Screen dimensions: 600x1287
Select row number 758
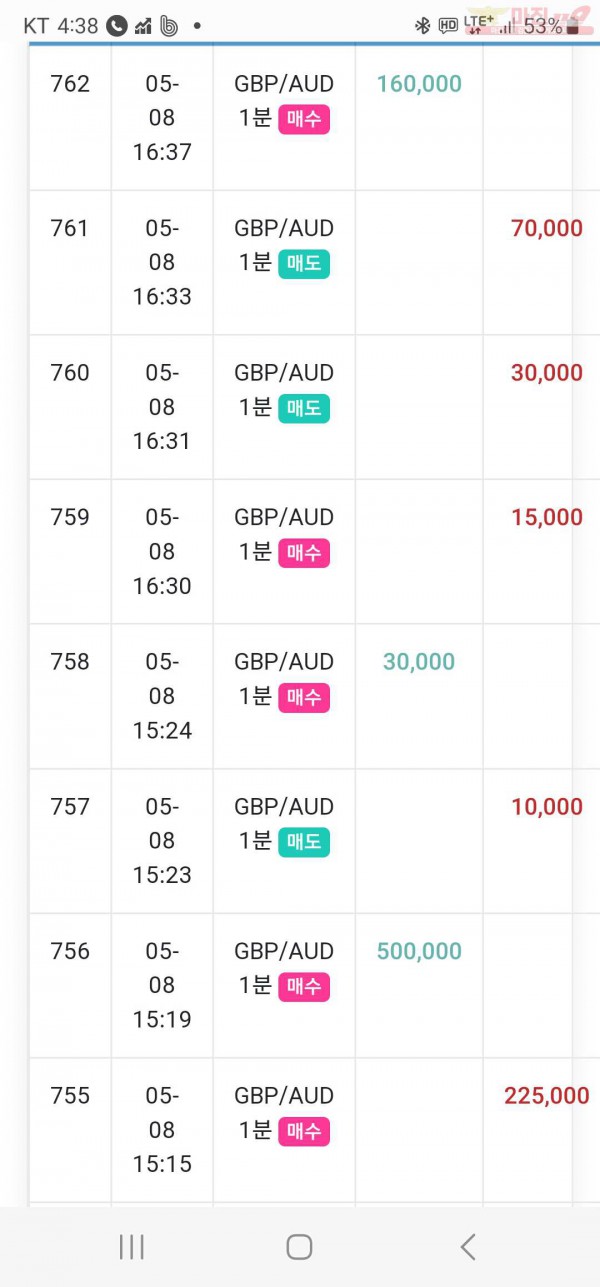[70, 661]
